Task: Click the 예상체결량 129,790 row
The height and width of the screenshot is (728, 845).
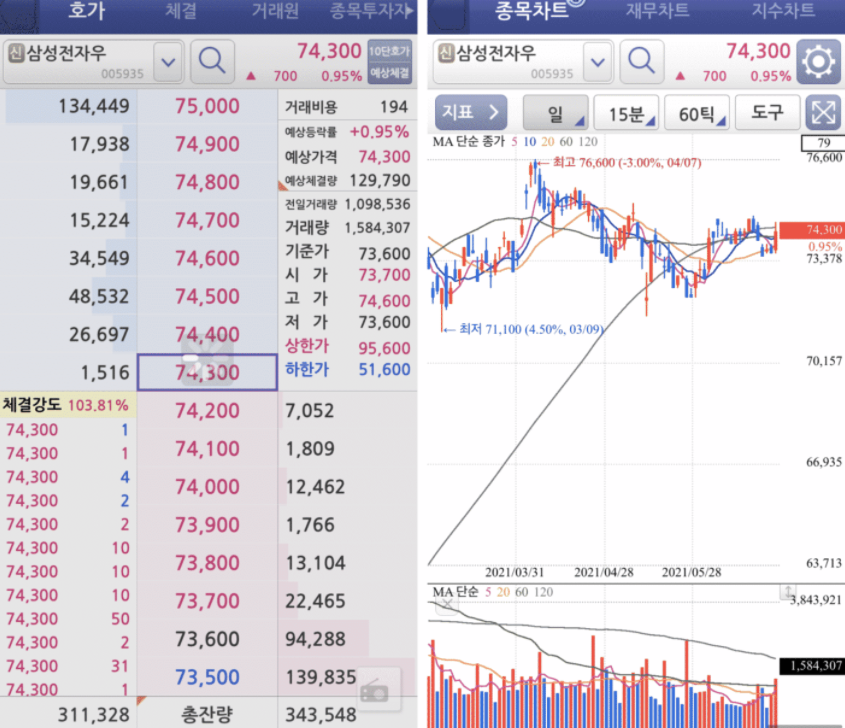Action: [x=347, y=181]
